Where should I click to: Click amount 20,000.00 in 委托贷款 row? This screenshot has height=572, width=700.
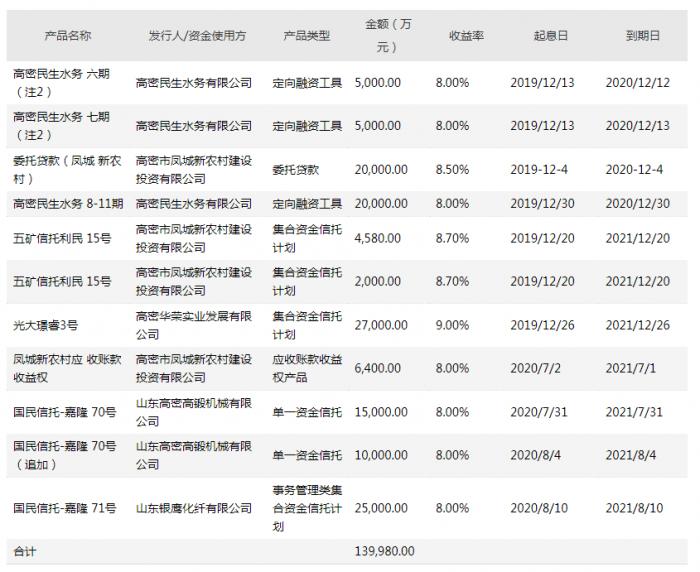(381, 170)
